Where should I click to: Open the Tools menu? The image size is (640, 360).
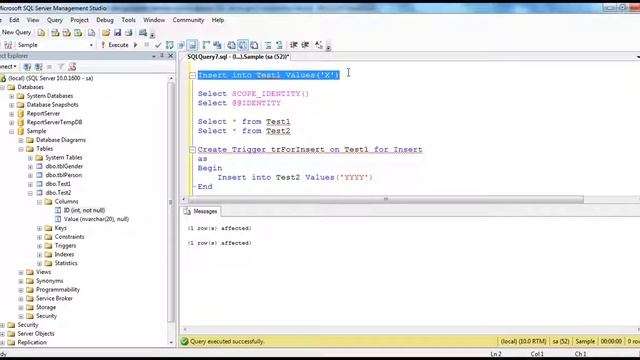(x=128, y=20)
